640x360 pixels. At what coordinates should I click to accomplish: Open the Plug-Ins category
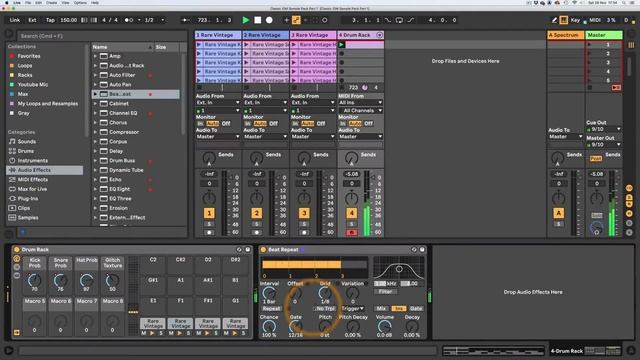click(x=28, y=198)
